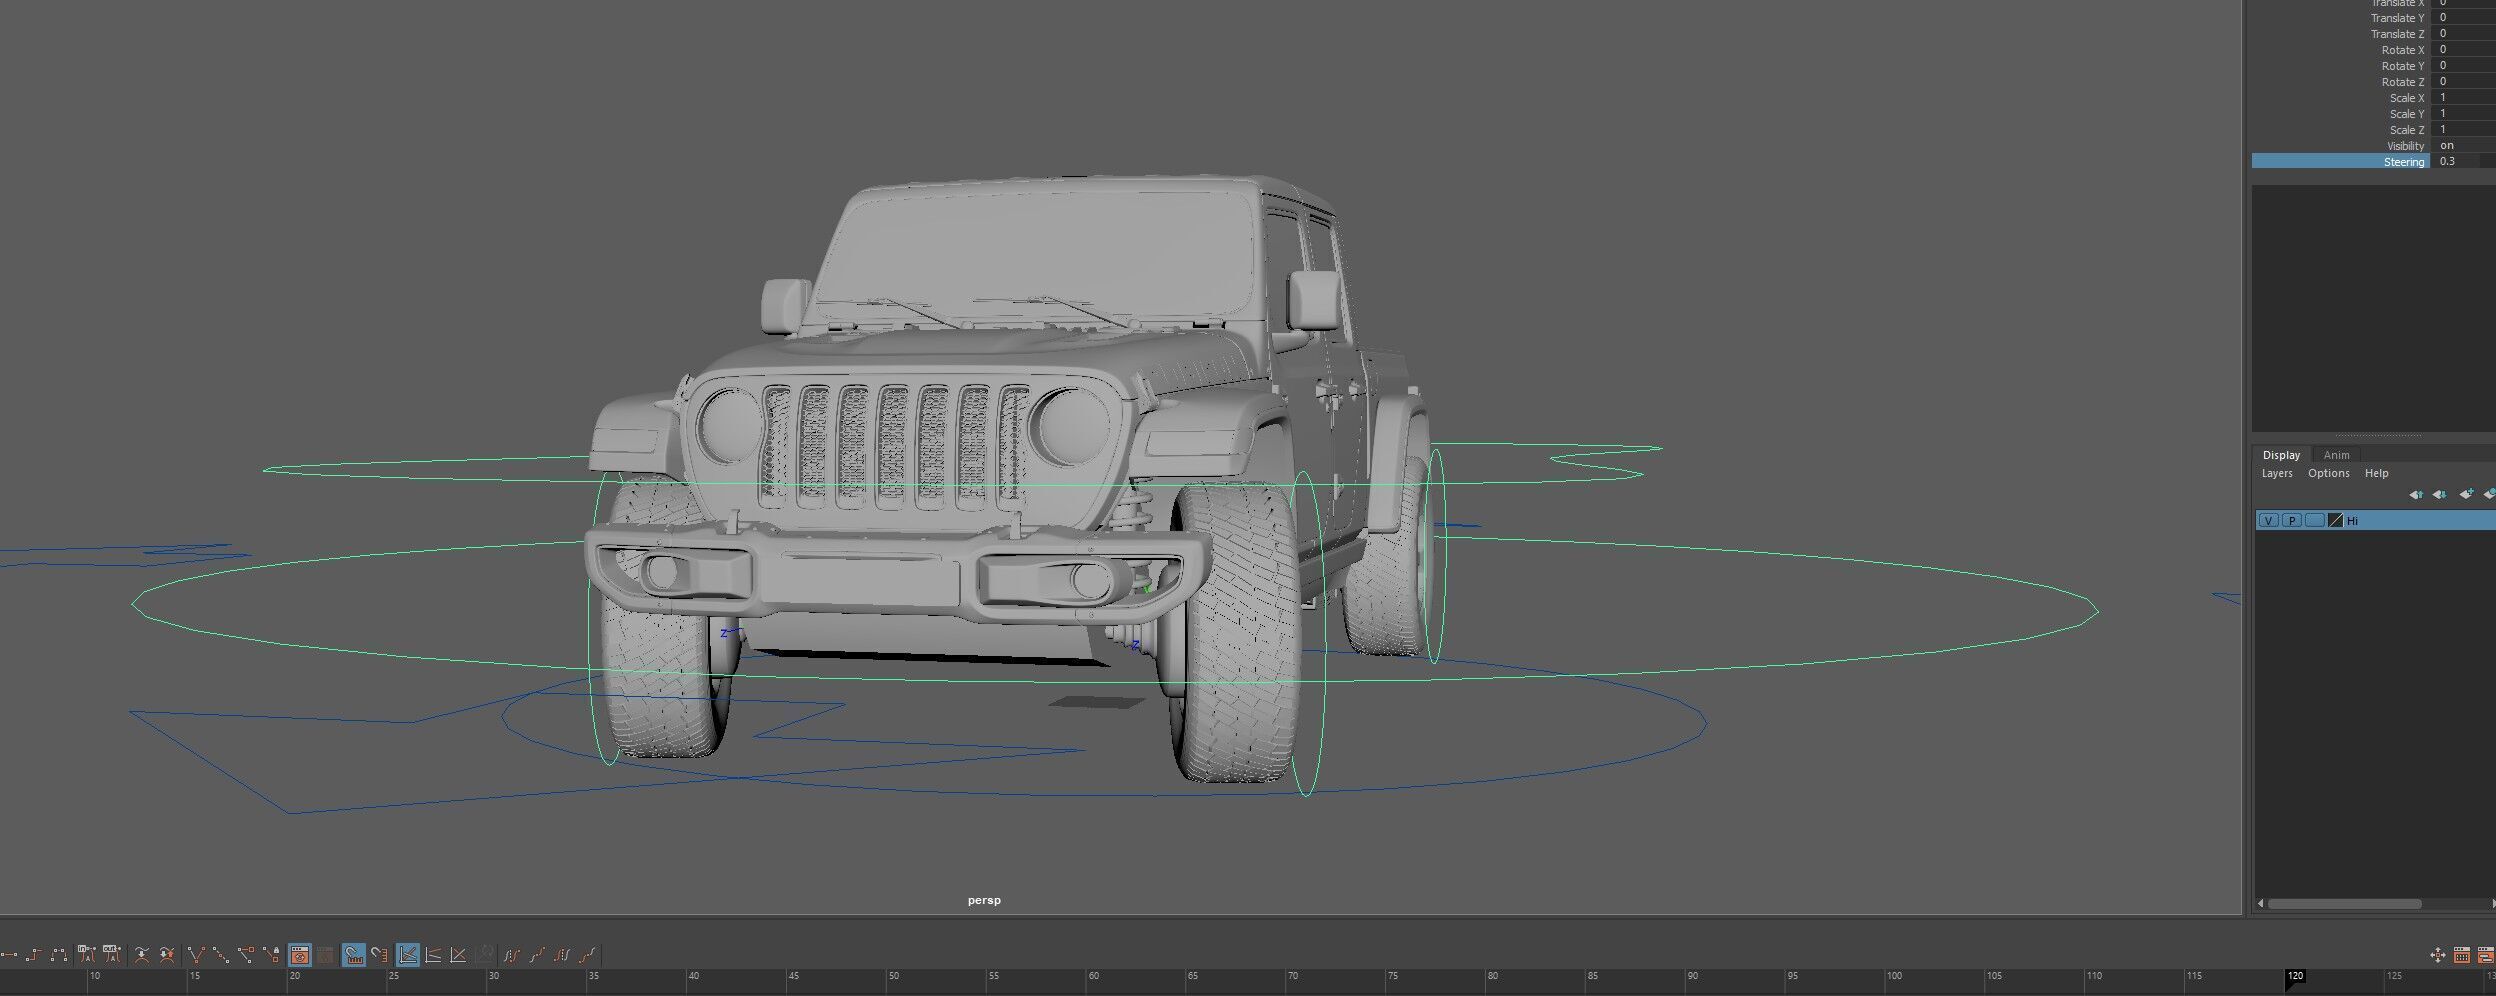The width and height of the screenshot is (2496, 996).
Task: Select the linear tangents icon
Action: [9, 955]
